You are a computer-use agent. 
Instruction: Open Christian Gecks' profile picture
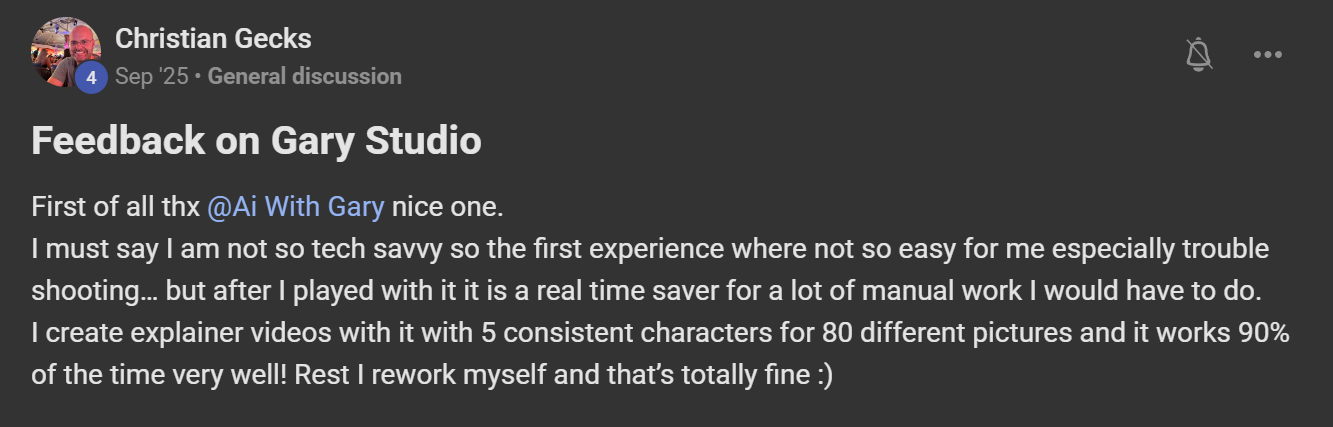pyautogui.click(x=64, y=50)
